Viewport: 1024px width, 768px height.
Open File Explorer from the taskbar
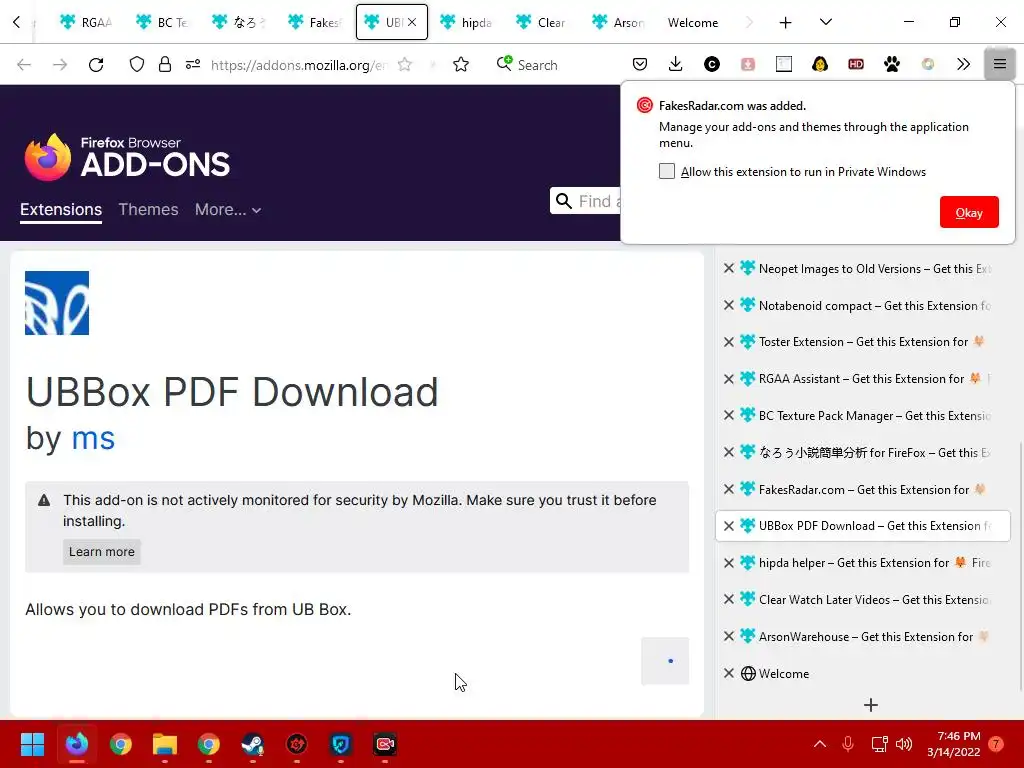(x=165, y=744)
